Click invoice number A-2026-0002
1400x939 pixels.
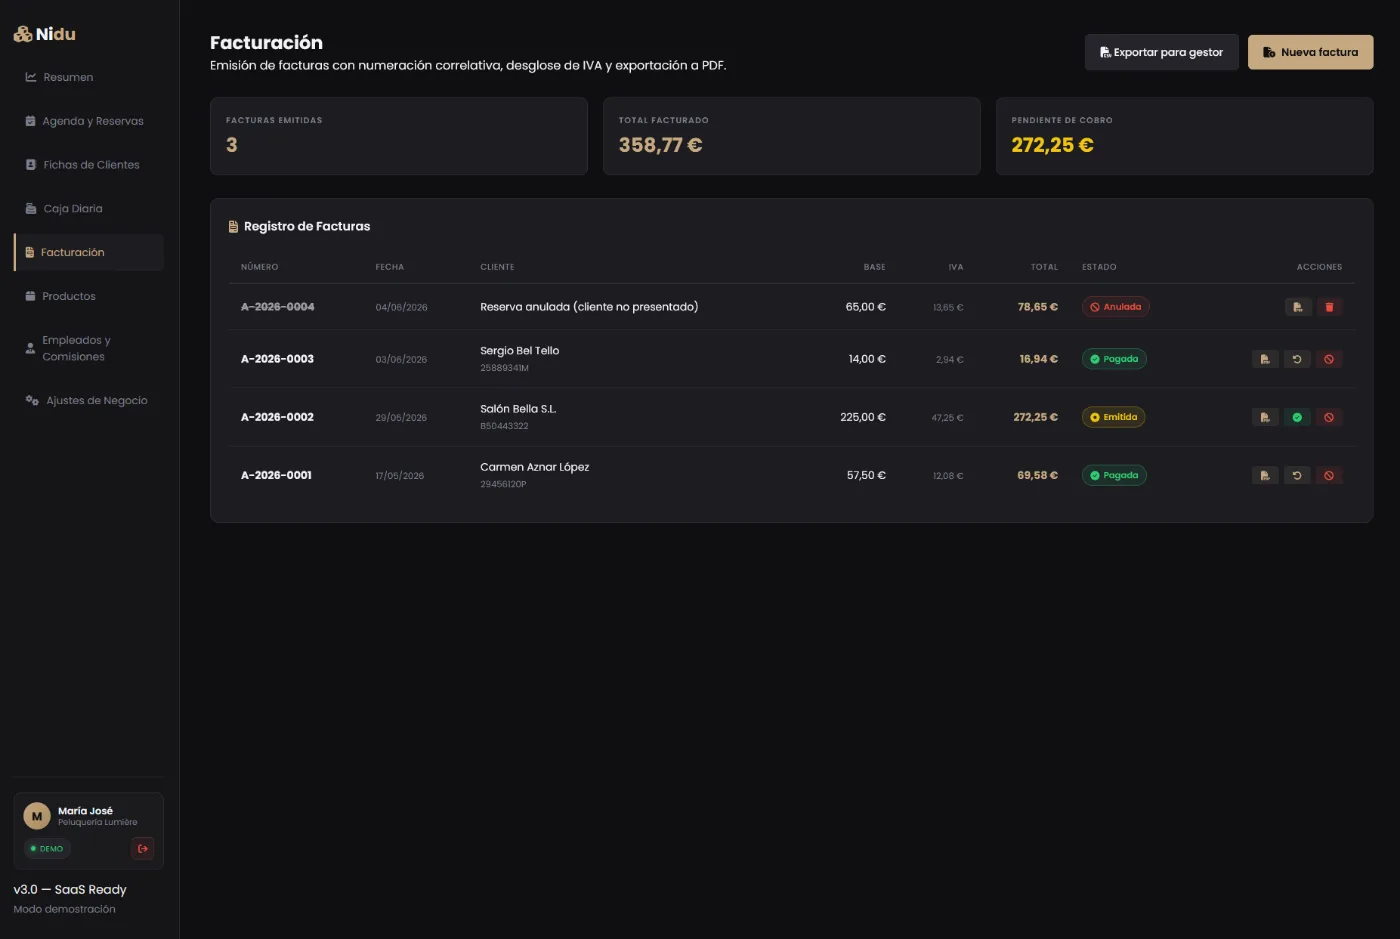click(x=277, y=417)
